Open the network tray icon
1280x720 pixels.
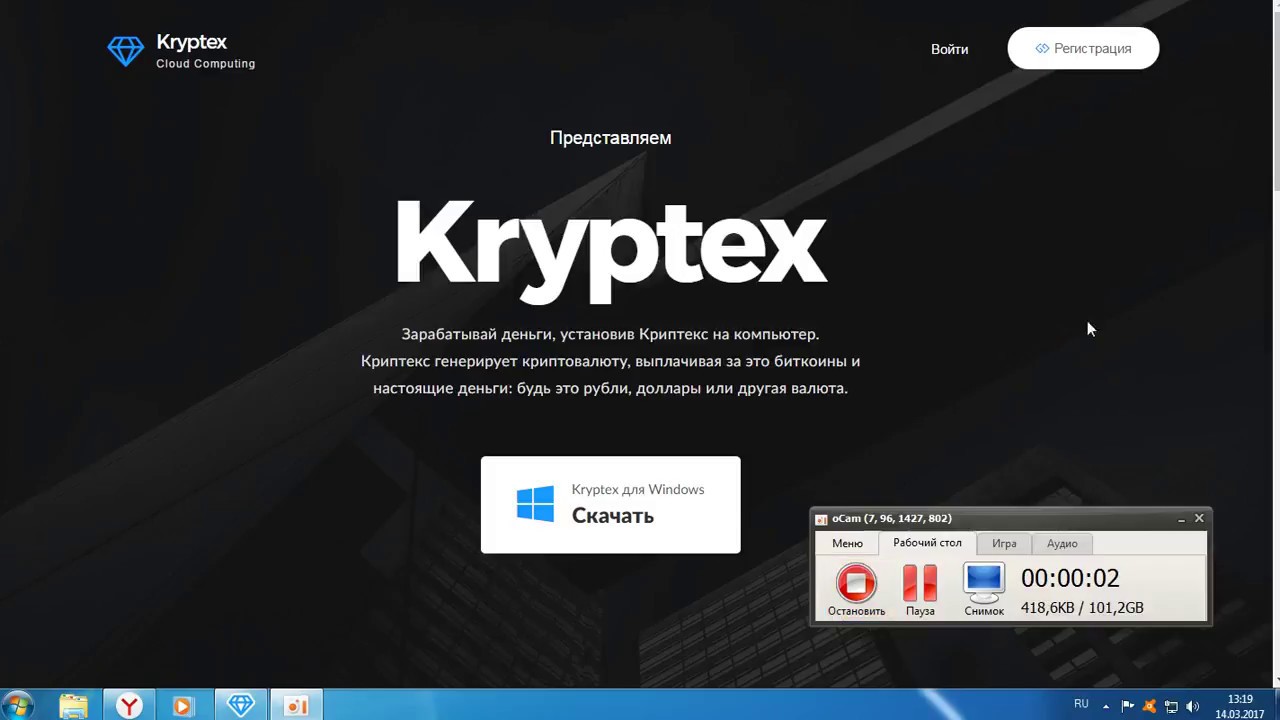point(1171,706)
